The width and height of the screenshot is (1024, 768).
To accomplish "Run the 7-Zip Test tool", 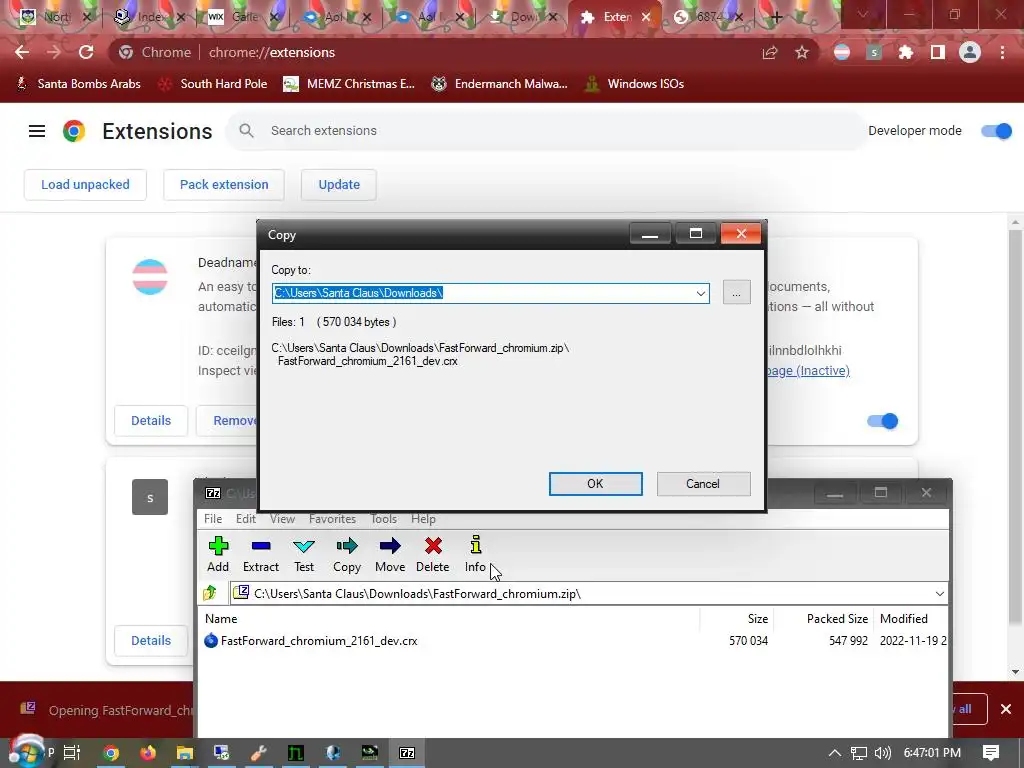I will point(304,546).
